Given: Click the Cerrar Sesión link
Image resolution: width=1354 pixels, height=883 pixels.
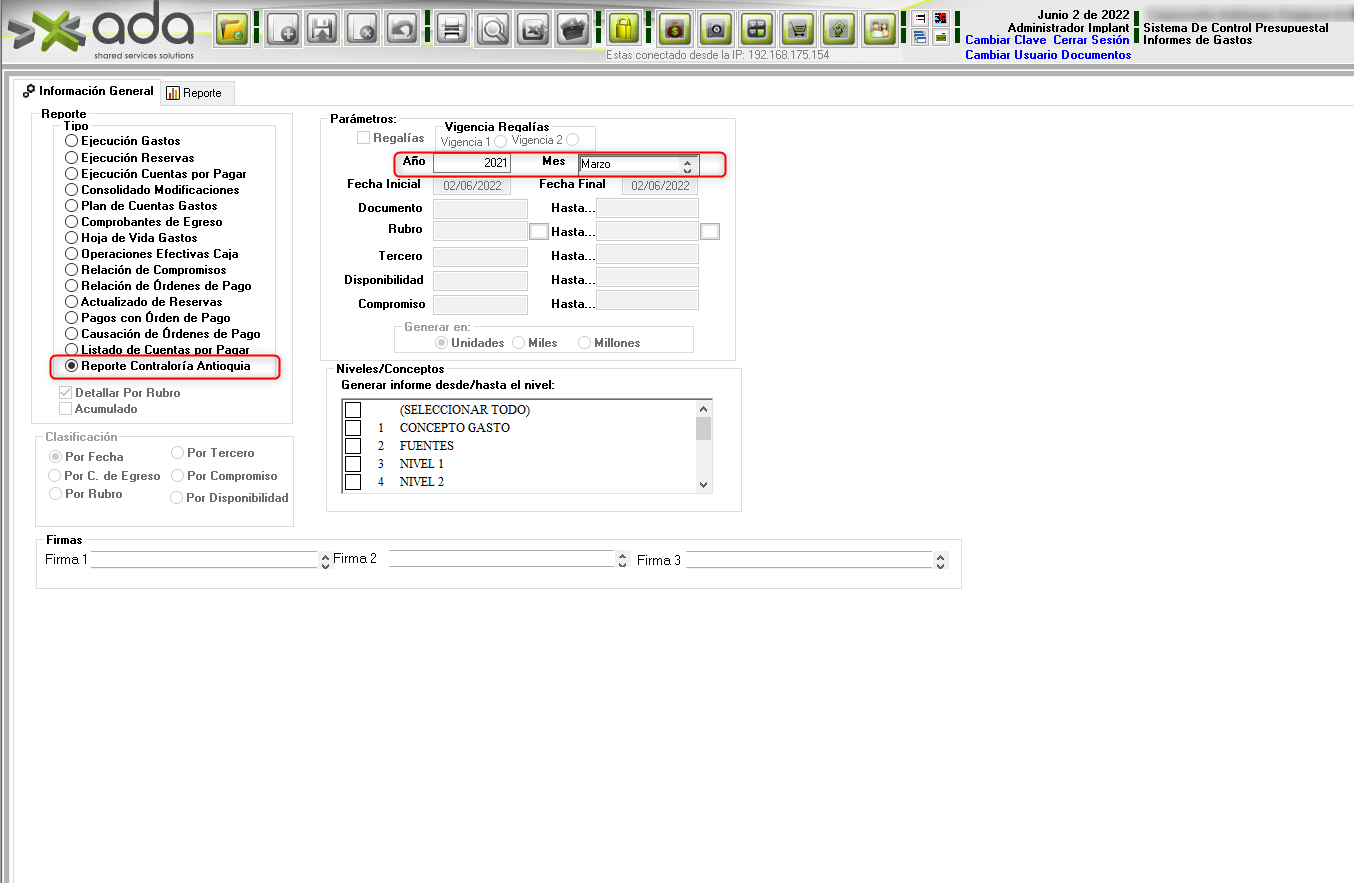Looking at the screenshot, I should click(x=1091, y=40).
